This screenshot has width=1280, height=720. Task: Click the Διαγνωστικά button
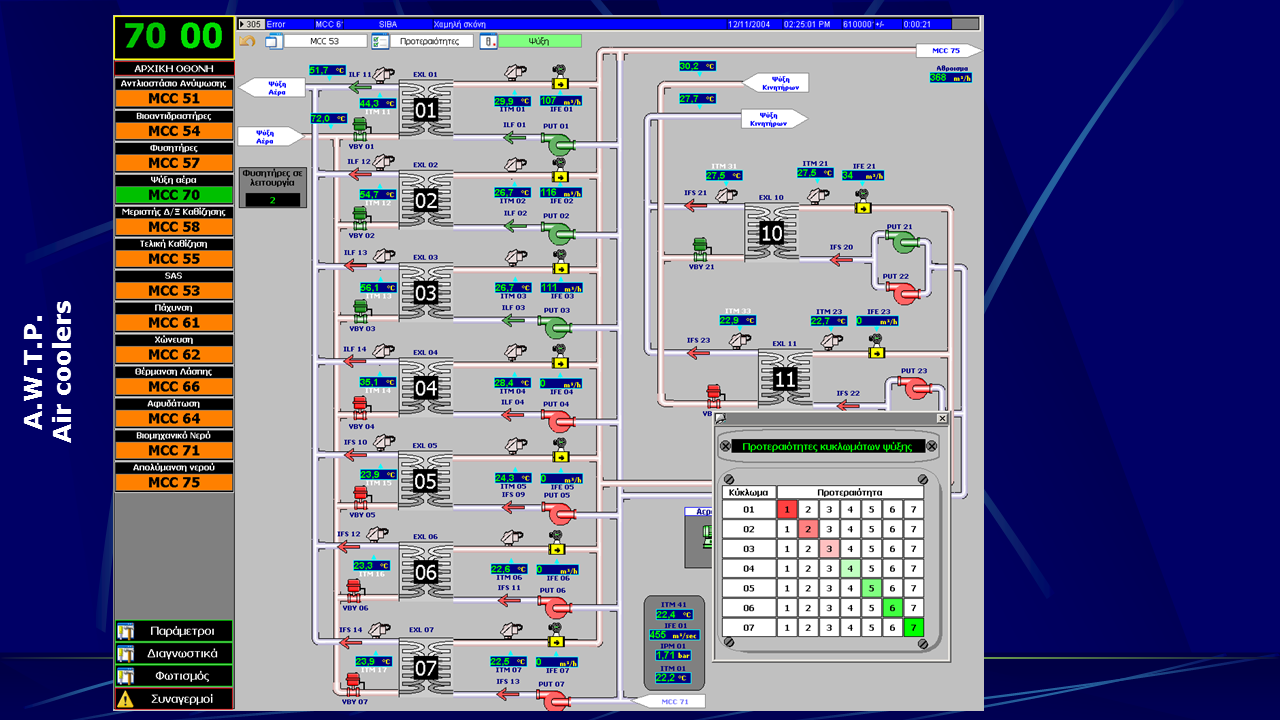coord(174,653)
